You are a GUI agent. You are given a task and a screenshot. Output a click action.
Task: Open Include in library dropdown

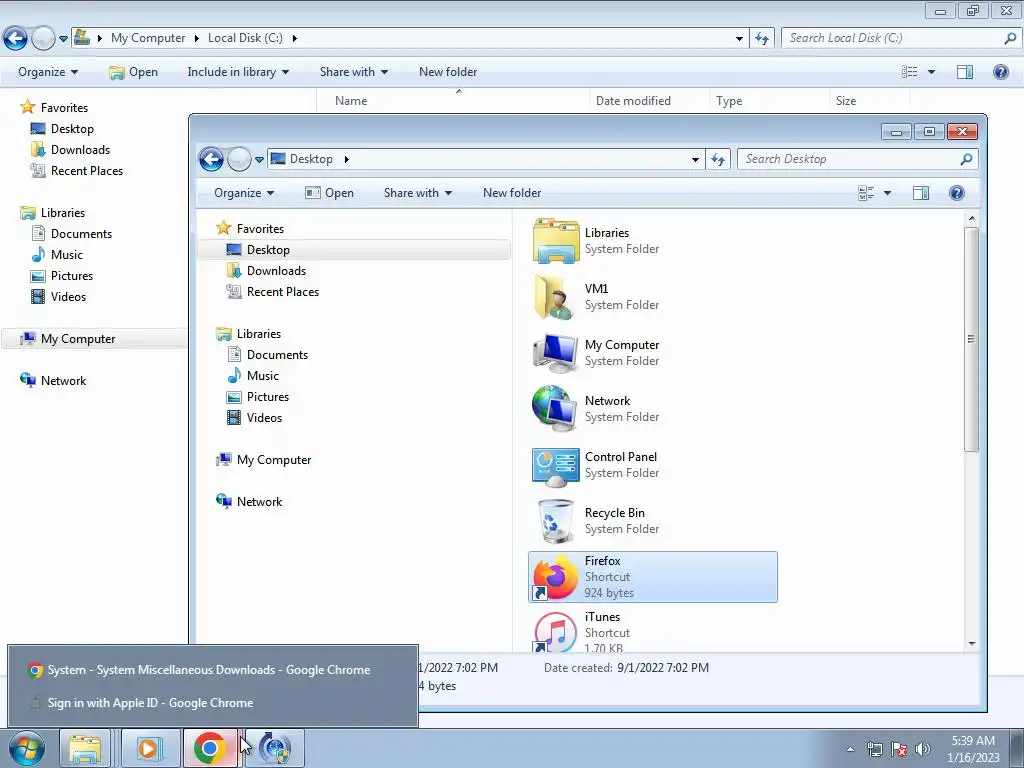coord(238,72)
